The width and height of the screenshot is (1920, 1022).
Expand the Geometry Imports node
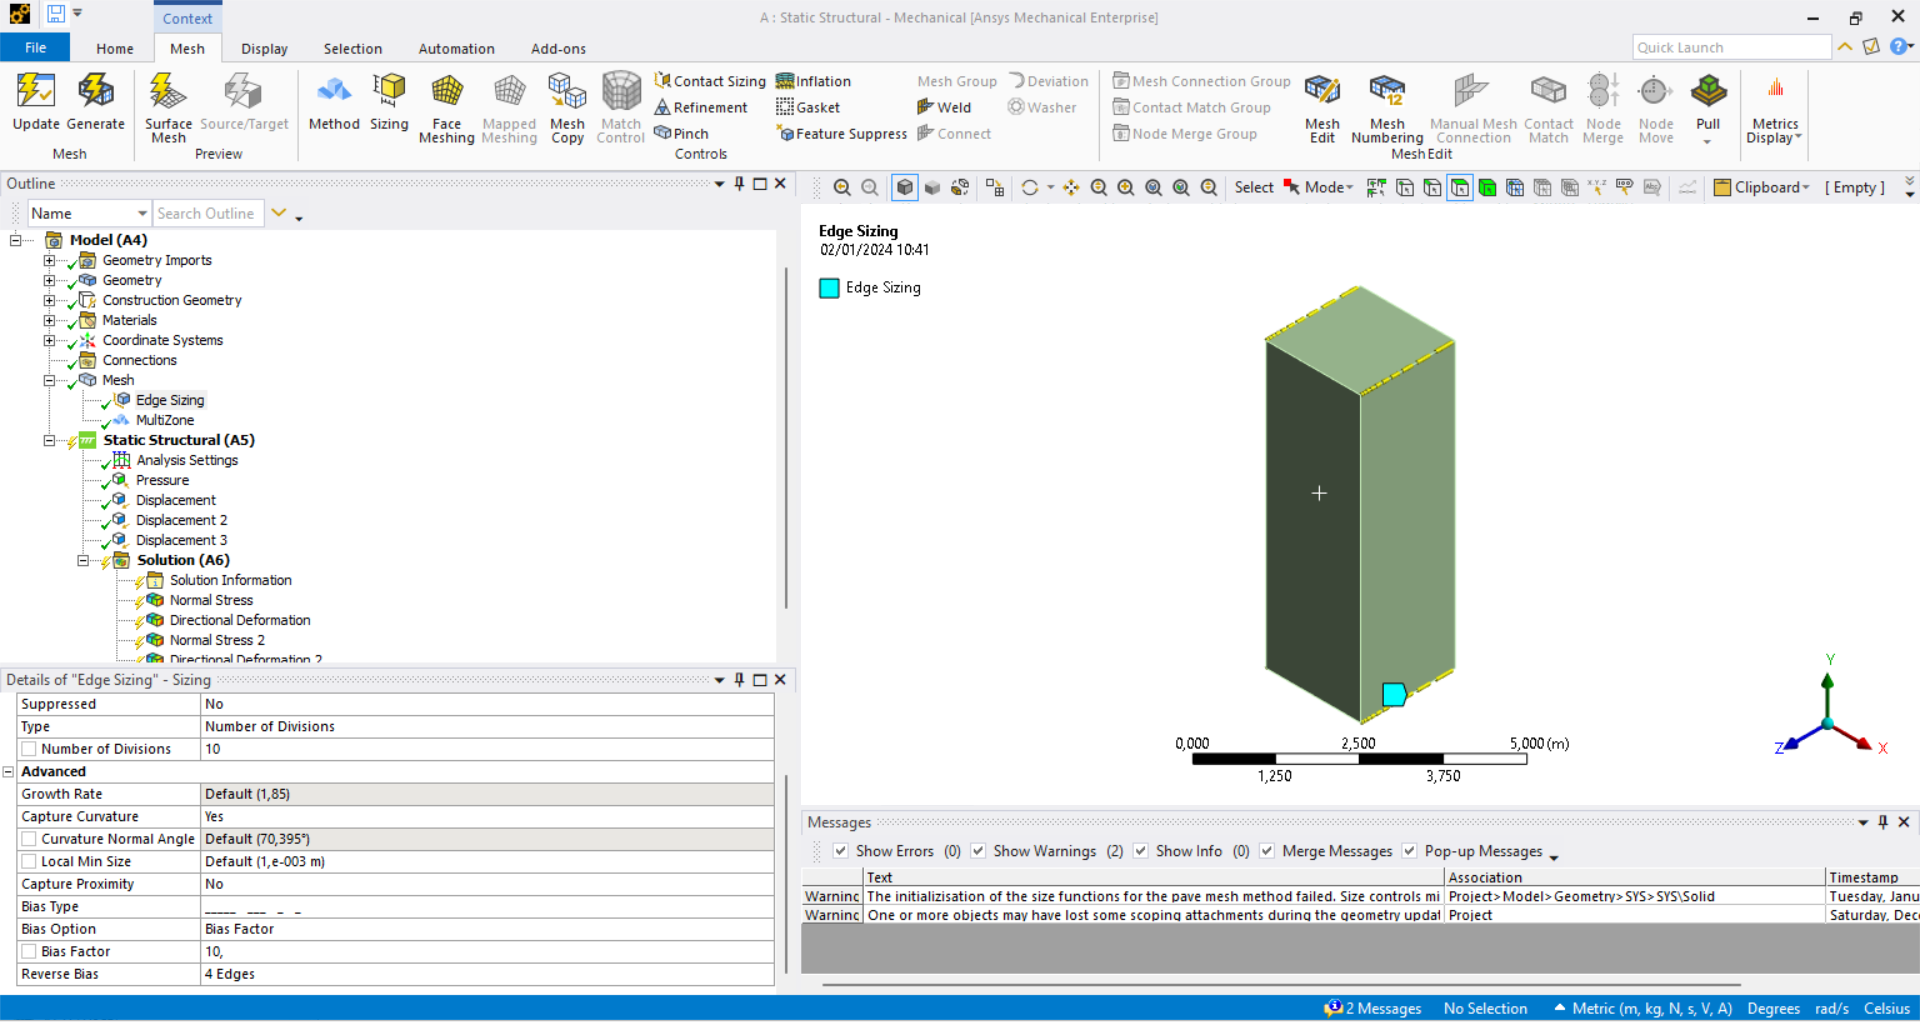49,260
